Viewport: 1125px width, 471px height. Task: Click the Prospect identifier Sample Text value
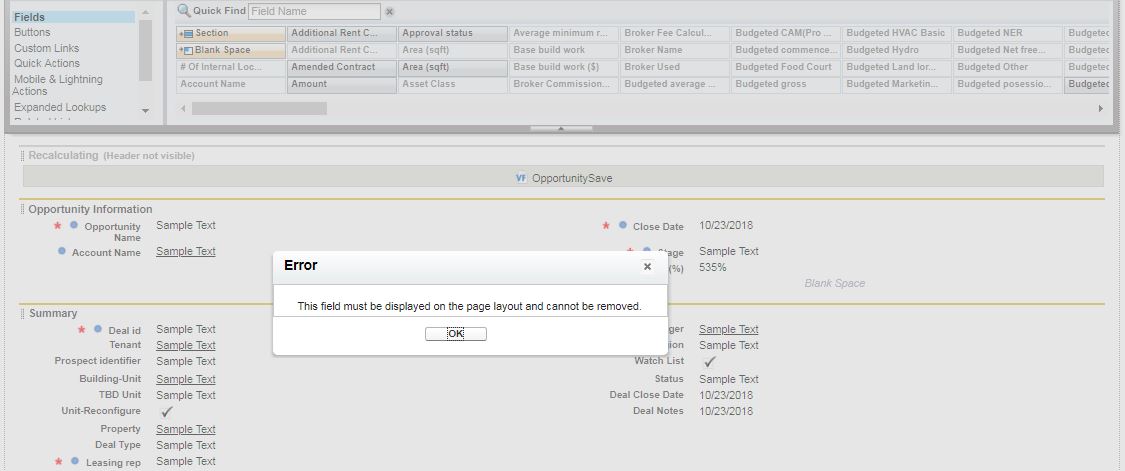186,361
